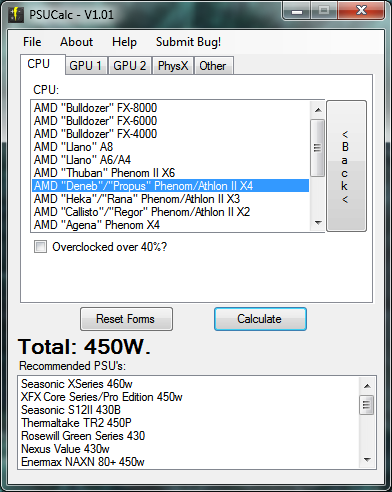The height and width of the screenshot is (492, 392).
Task: Select Thermaltake TR2 450P entry
Action: [188, 423]
